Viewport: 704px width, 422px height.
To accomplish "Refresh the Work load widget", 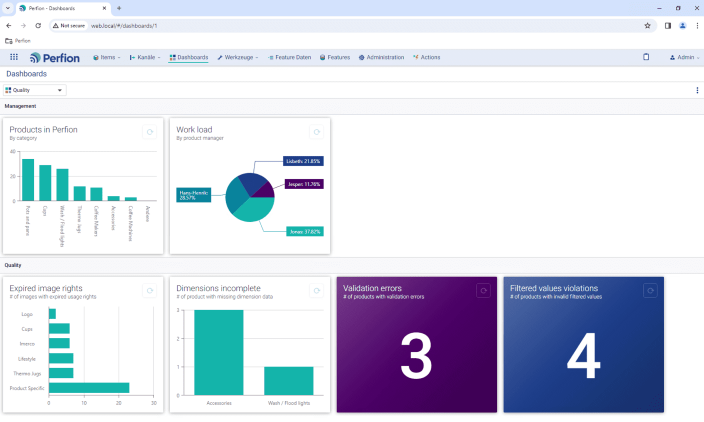I will (316, 132).
